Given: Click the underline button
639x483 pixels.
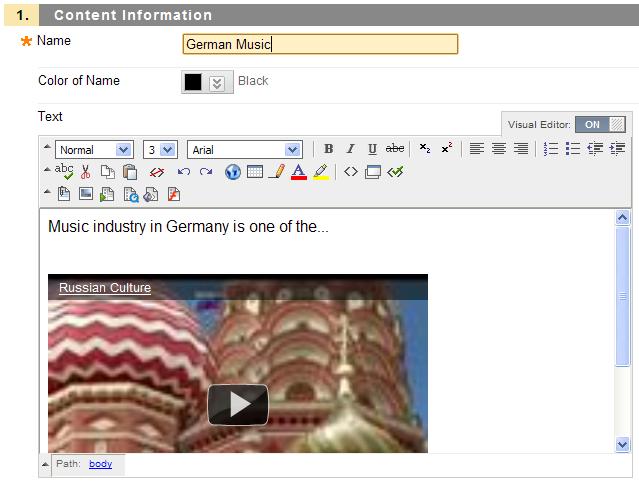Looking at the screenshot, I should (x=372, y=149).
